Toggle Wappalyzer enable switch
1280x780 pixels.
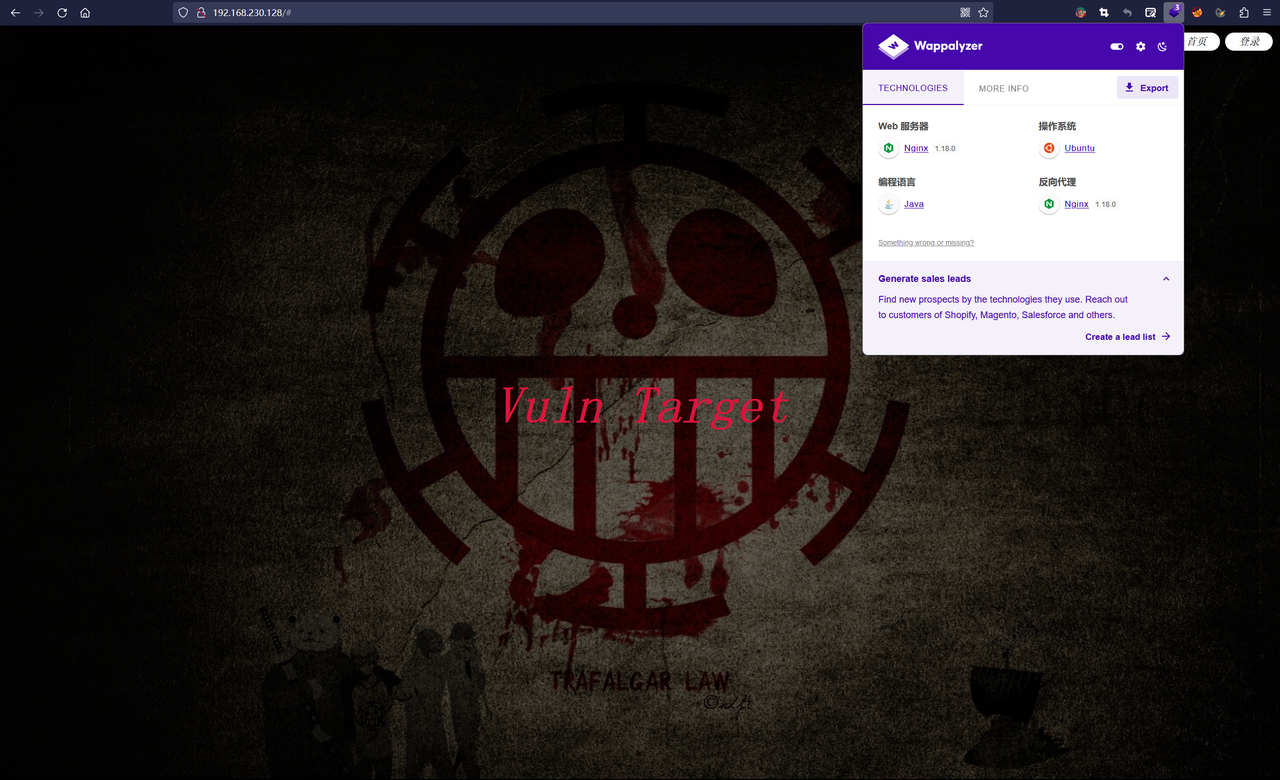(x=1117, y=47)
